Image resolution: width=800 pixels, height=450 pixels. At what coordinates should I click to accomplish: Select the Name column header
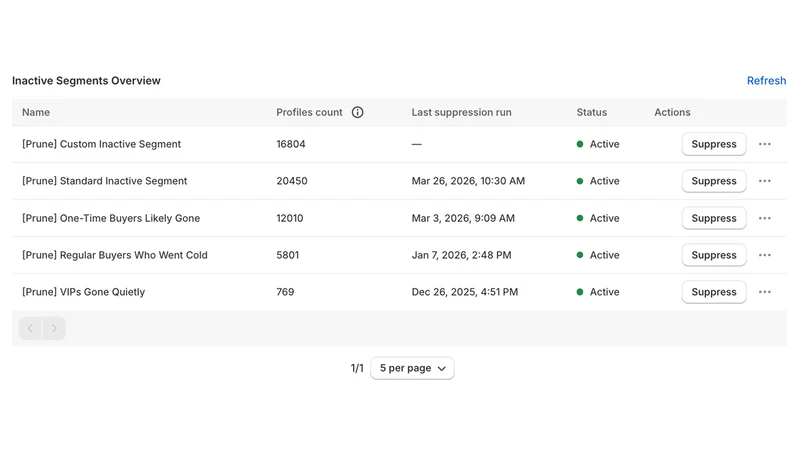coord(36,112)
